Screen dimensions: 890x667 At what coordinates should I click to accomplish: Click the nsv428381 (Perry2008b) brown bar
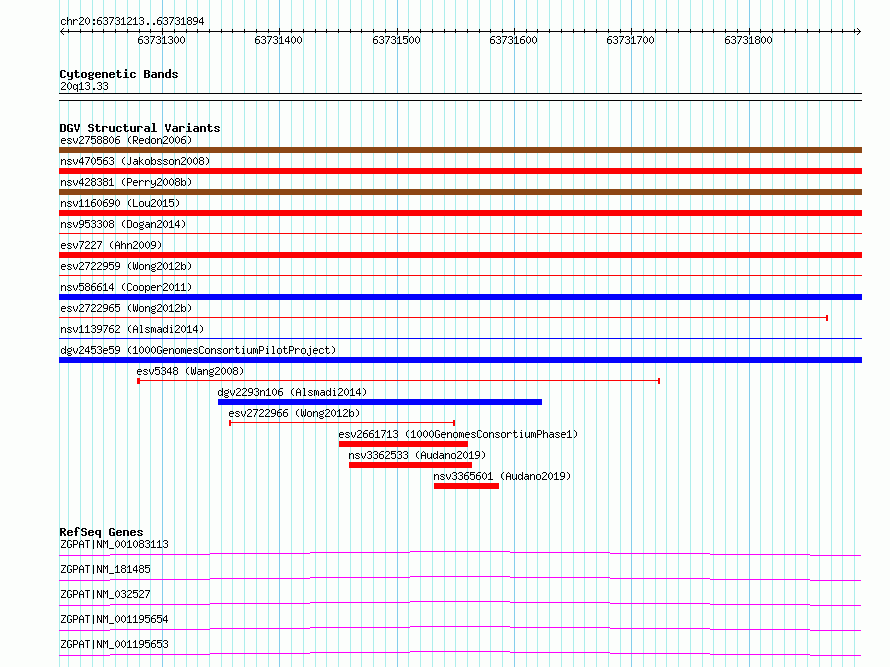pos(460,192)
